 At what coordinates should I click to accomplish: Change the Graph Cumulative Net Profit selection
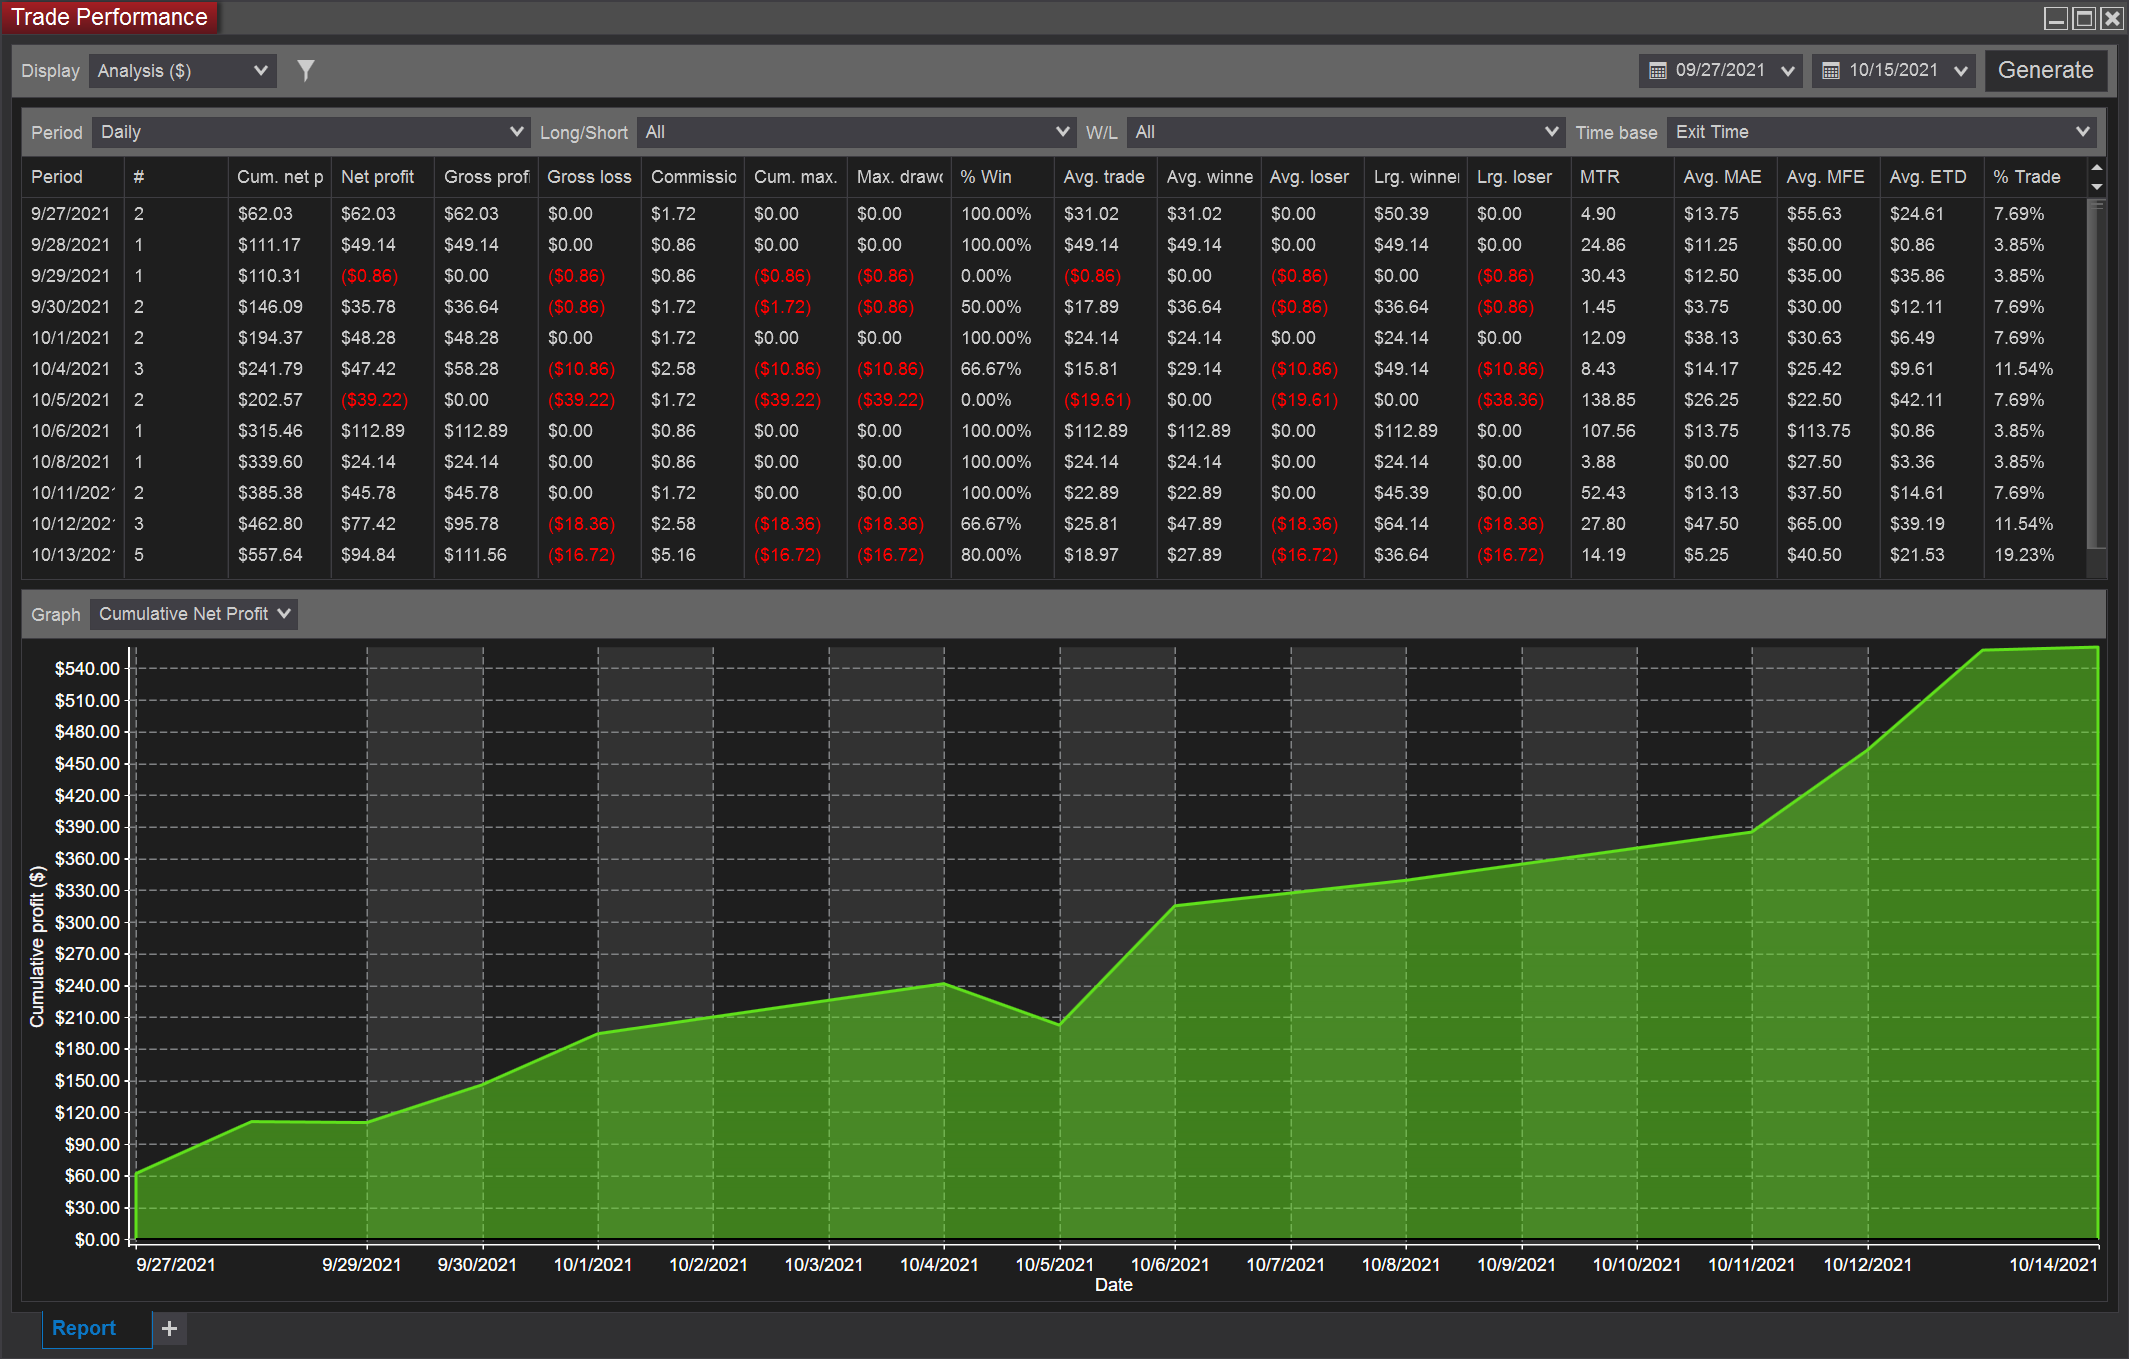pyautogui.click(x=194, y=614)
